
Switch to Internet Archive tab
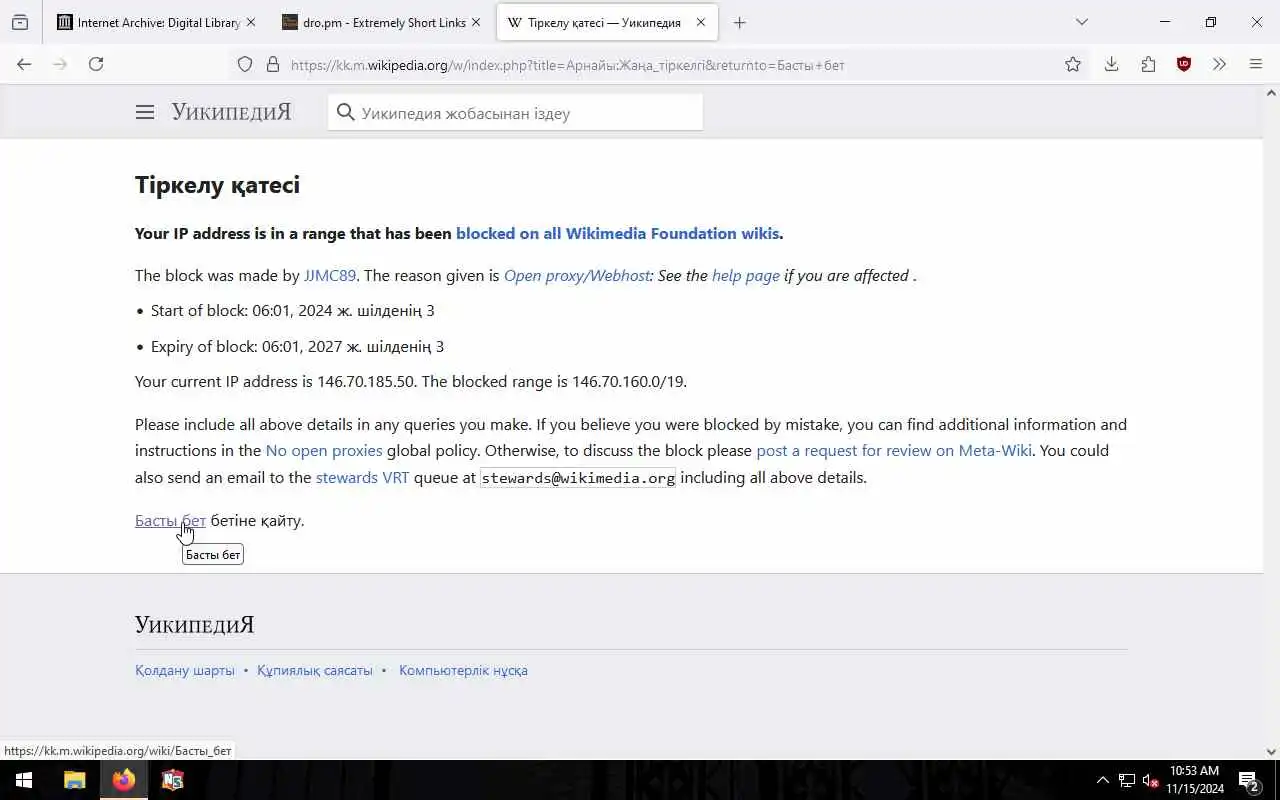point(157,22)
